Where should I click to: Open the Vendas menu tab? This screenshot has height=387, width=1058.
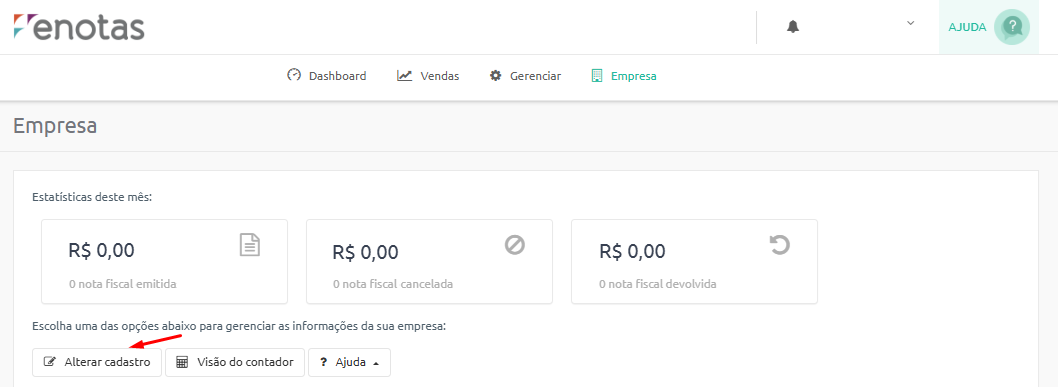coord(428,76)
